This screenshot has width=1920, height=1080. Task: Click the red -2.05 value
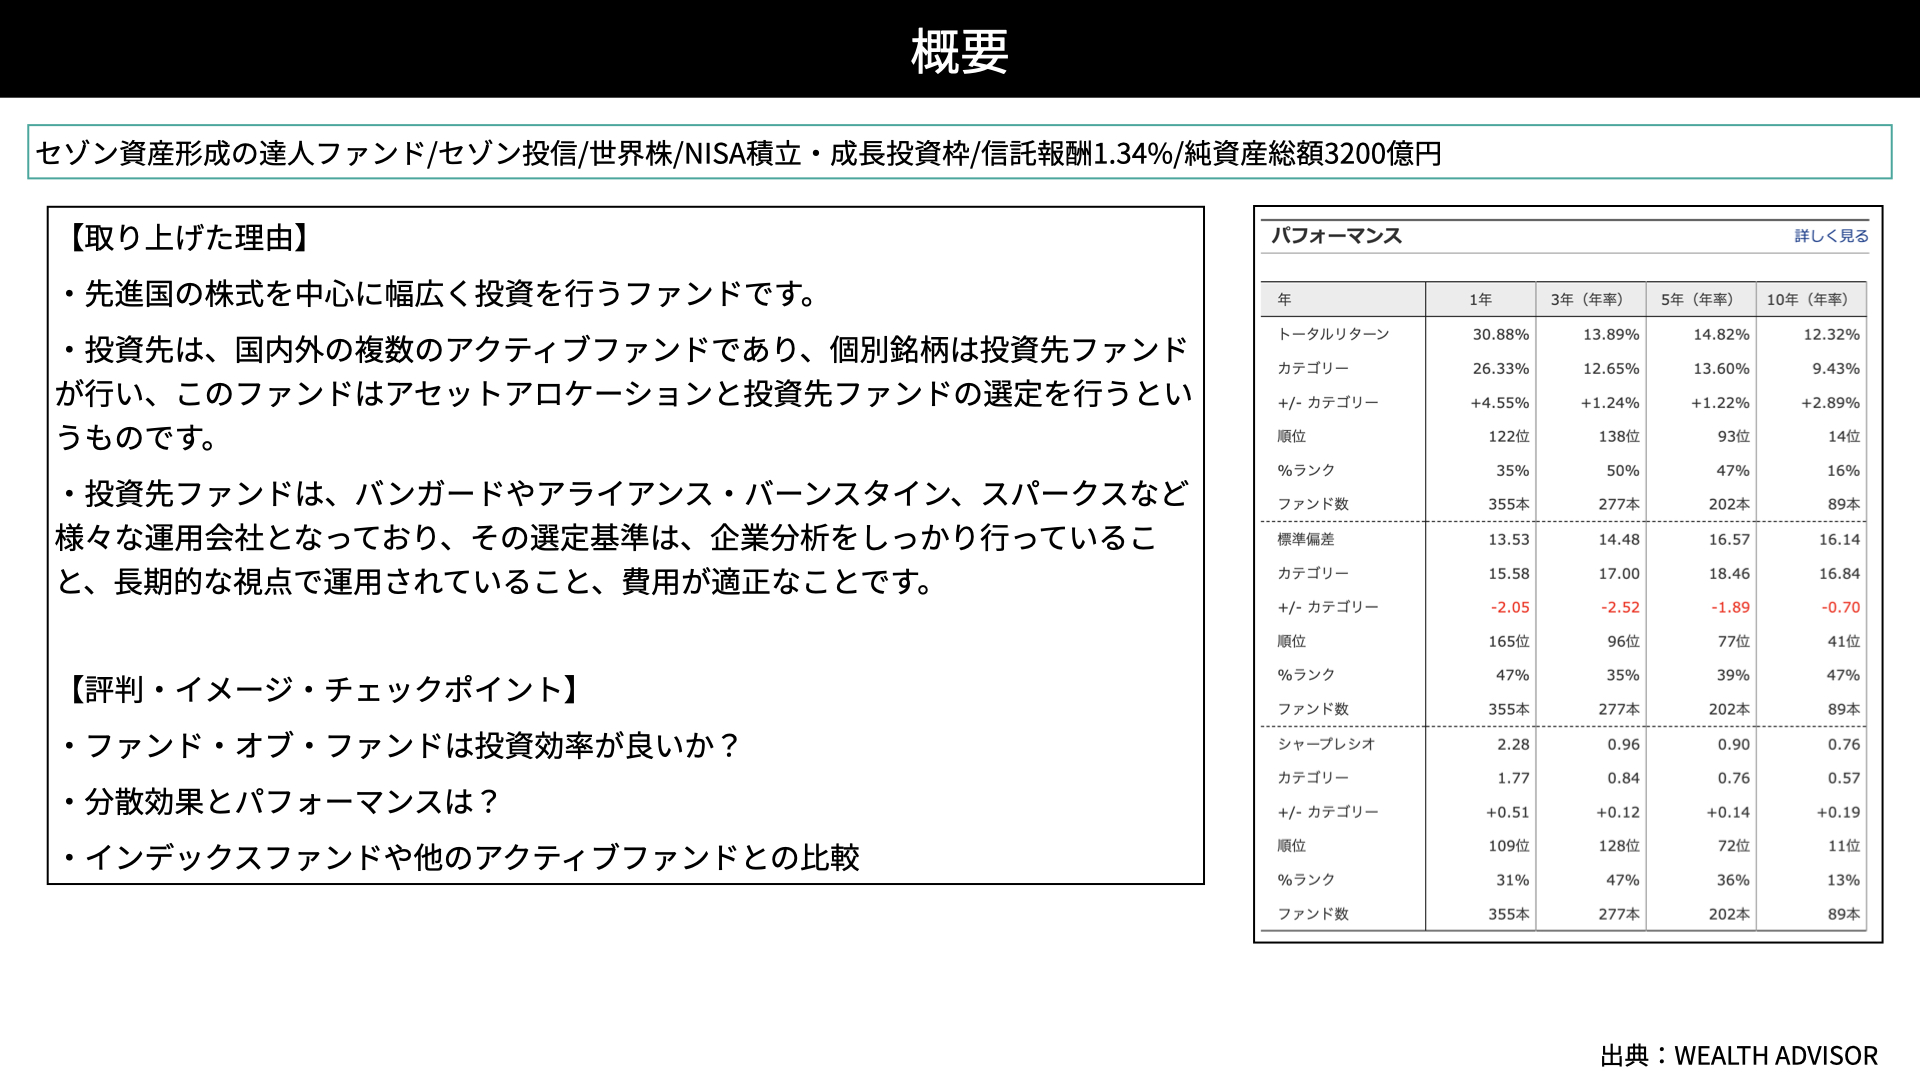tap(1510, 607)
